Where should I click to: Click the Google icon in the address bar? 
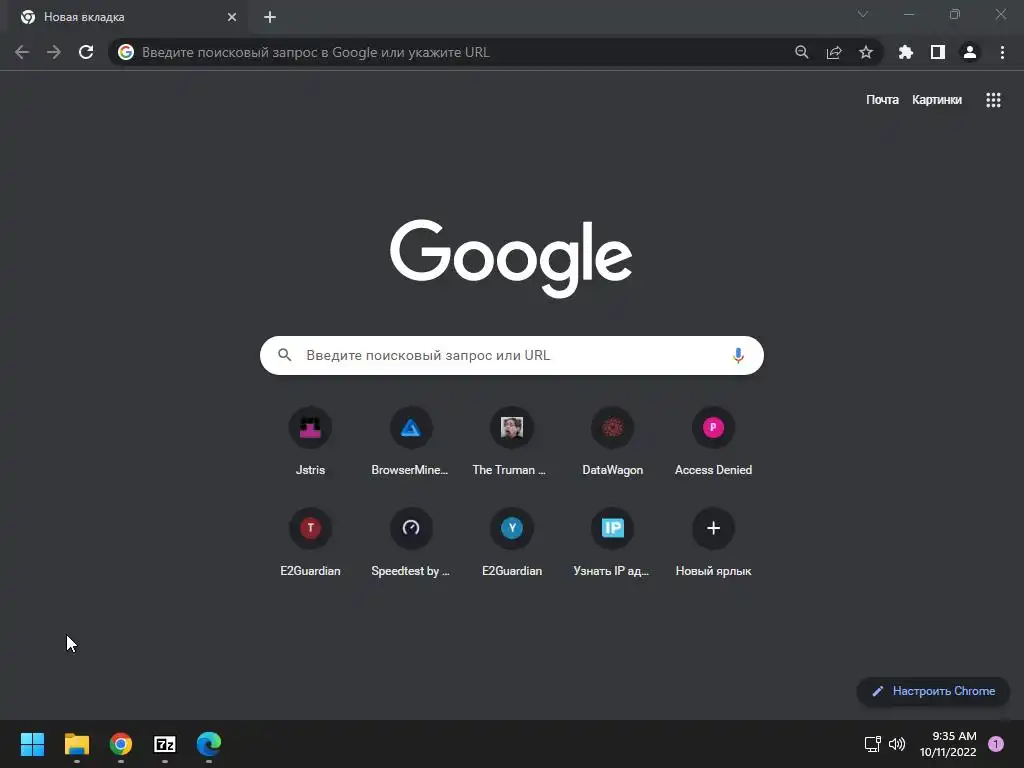click(126, 52)
